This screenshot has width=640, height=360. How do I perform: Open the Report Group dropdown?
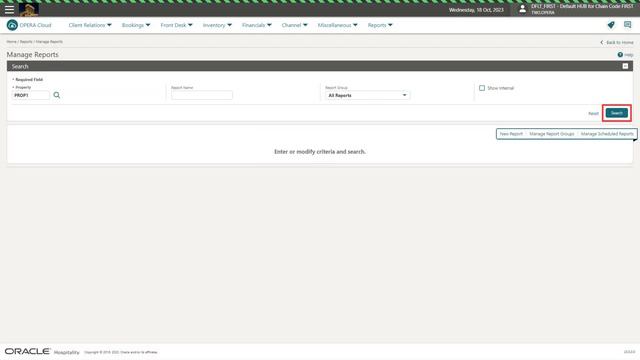[x=367, y=95]
